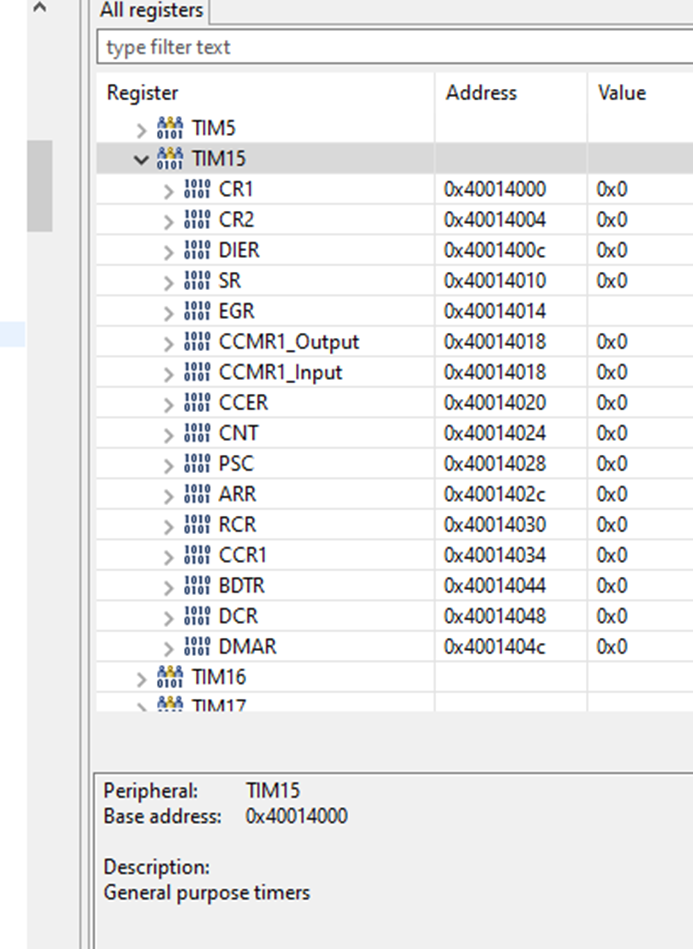The image size is (693, 949).
Task: Expand the CCMR1_Output register bitfields
Action: [168, 344]
